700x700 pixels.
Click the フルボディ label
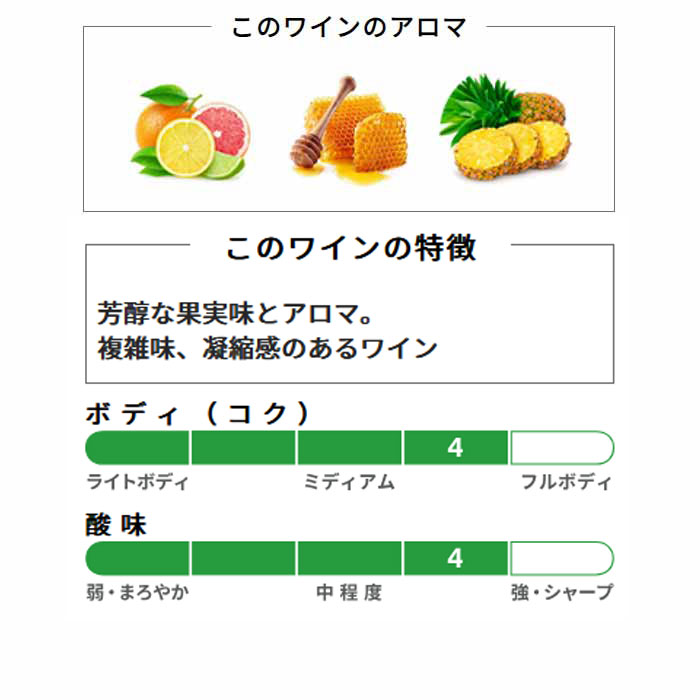tap(566, 482)
